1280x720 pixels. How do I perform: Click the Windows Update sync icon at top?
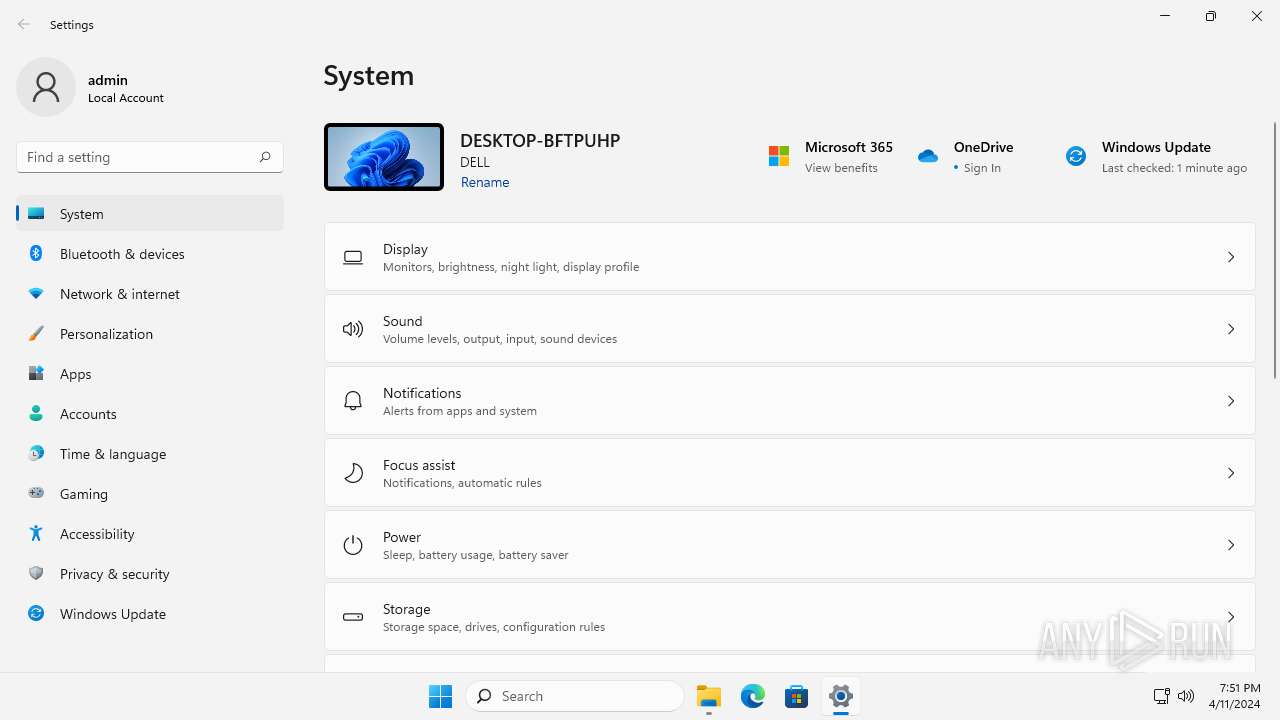[x=1076, y=156]
